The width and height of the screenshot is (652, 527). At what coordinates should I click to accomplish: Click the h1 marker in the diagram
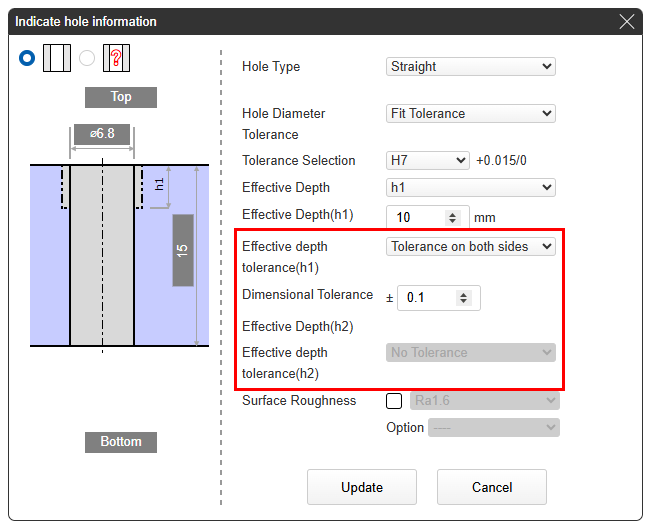(159, 183)
